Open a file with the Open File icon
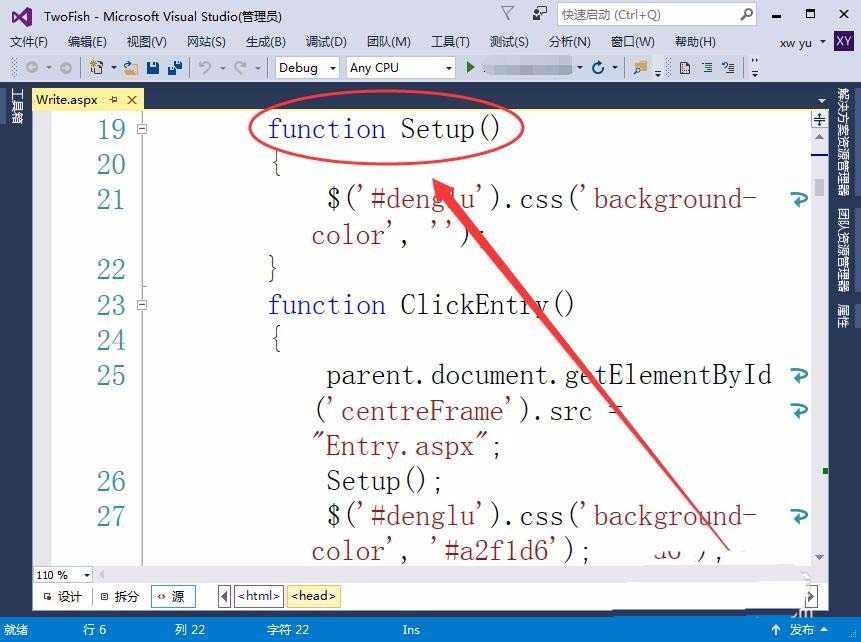This screenshot has width=861, height=642. point(128,67)
